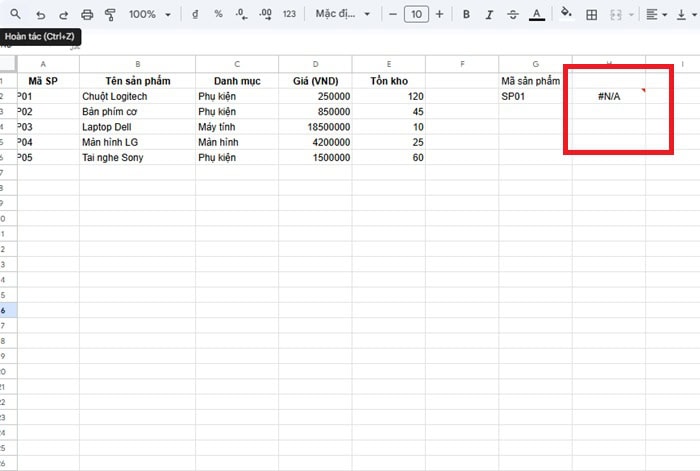Format as percent icon
Image resolution: width=700 pixels, height=471 pixels.
[218, 14]
